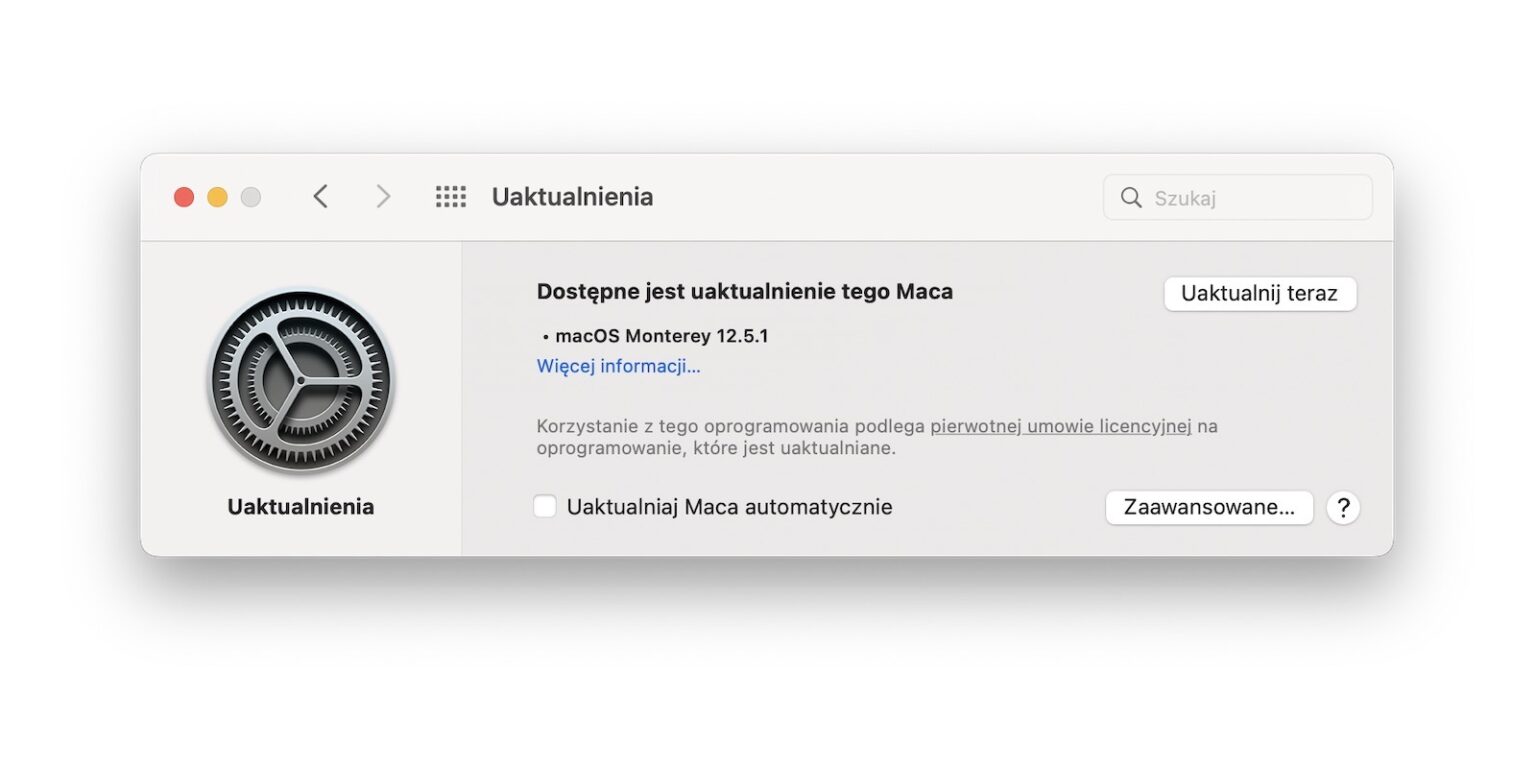This screenshot has width=1536, height=768.
Task: Click the green zoom window control
Action: (250, 197)
